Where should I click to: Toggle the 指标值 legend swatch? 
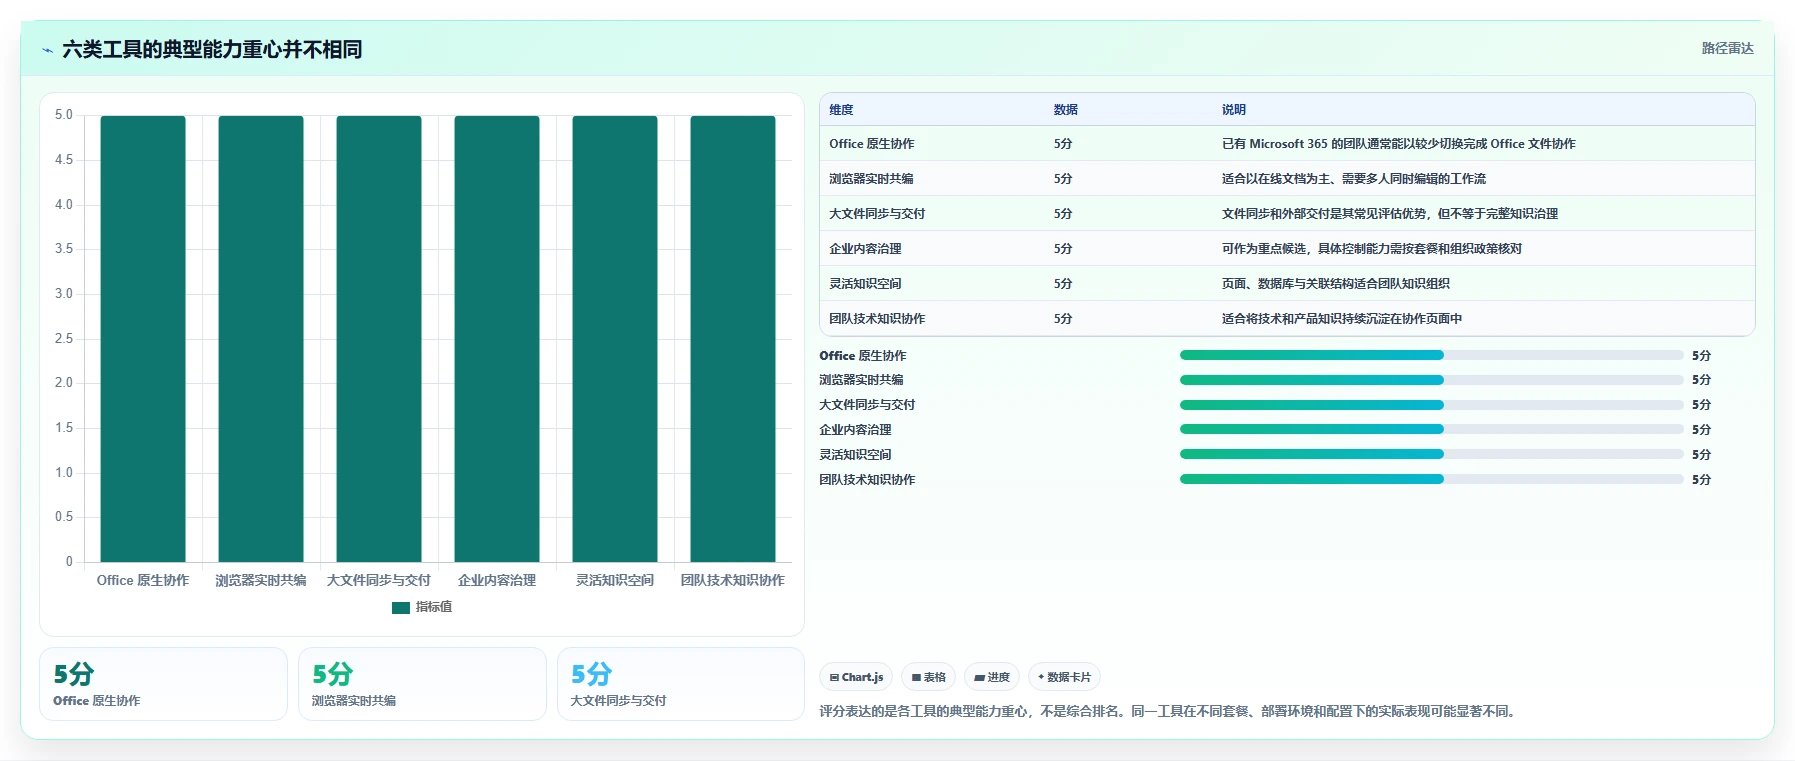pyautogui.click(x=401, y=607)
